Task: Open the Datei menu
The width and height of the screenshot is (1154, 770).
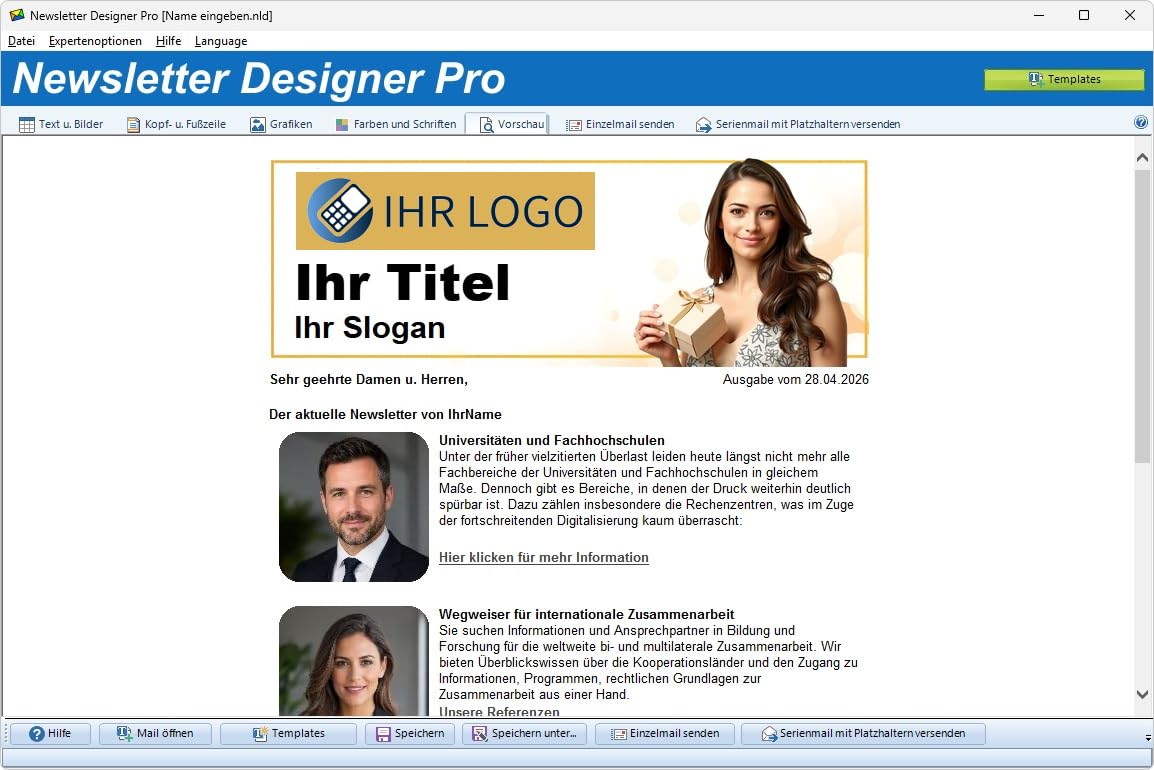Action: (21, 41)
